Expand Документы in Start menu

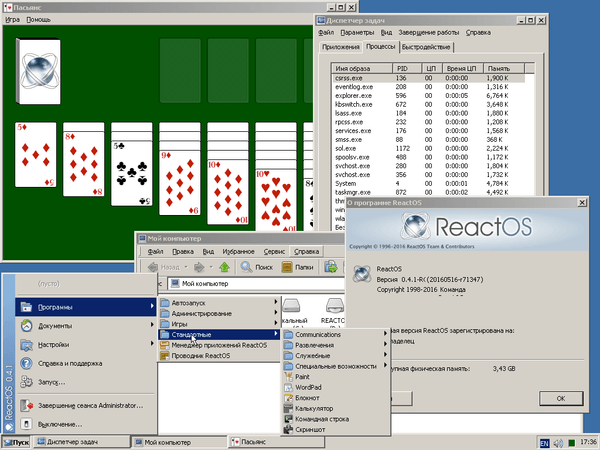86,326
